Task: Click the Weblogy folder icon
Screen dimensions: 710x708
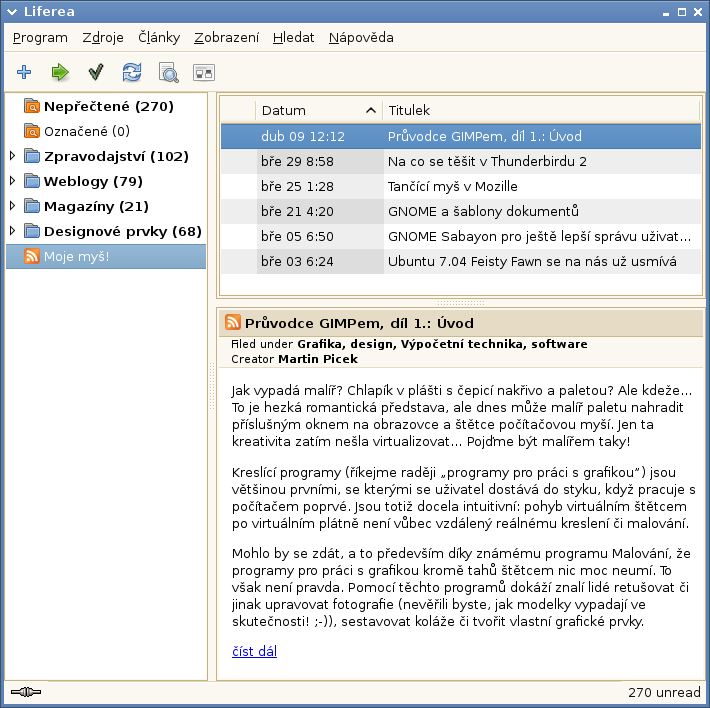Action: point(32,181)
